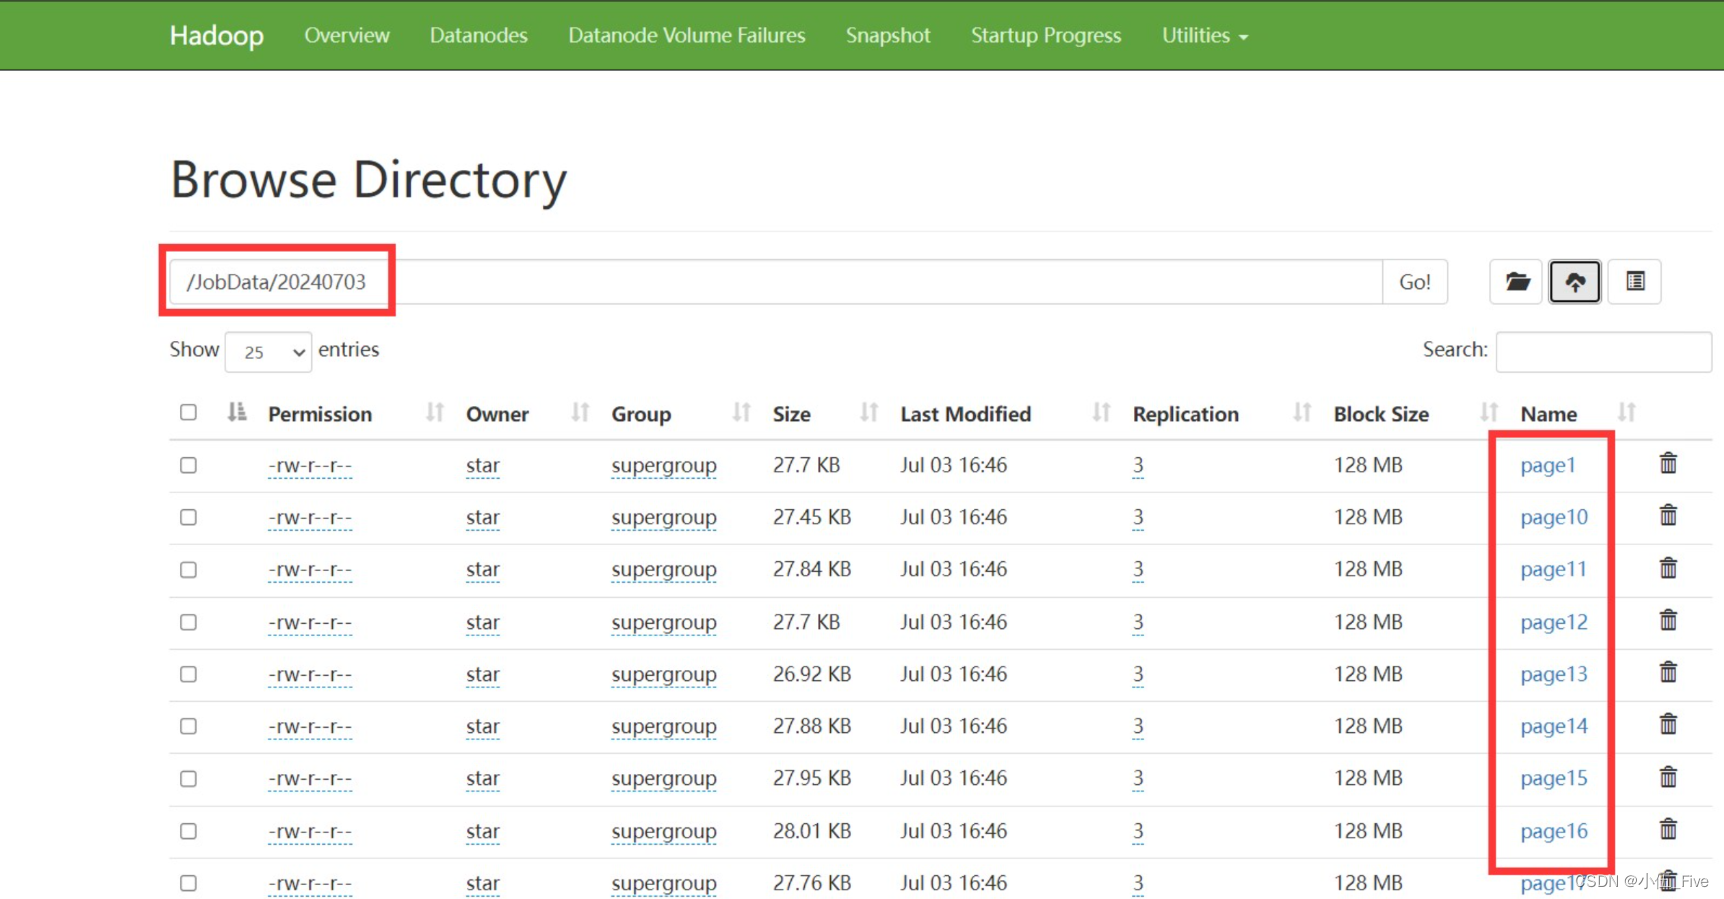Image resolution: width=1724 pixels, height=899 pixels.
Task: Check the box for the page10 row
Action: pos(188,517)
